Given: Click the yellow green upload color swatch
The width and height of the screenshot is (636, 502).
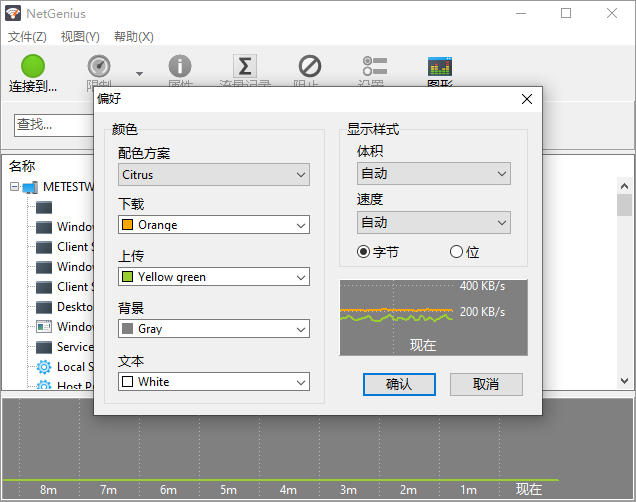Looking at the screenshot, I should pos(127,277).
